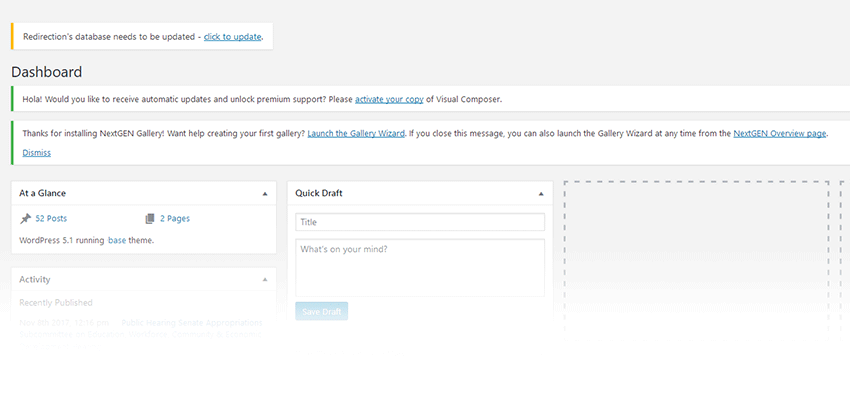Click the pages icon beside 2 Pages
Image resolution: width=850 pixels, height=400 pixels.
[150, 218]
